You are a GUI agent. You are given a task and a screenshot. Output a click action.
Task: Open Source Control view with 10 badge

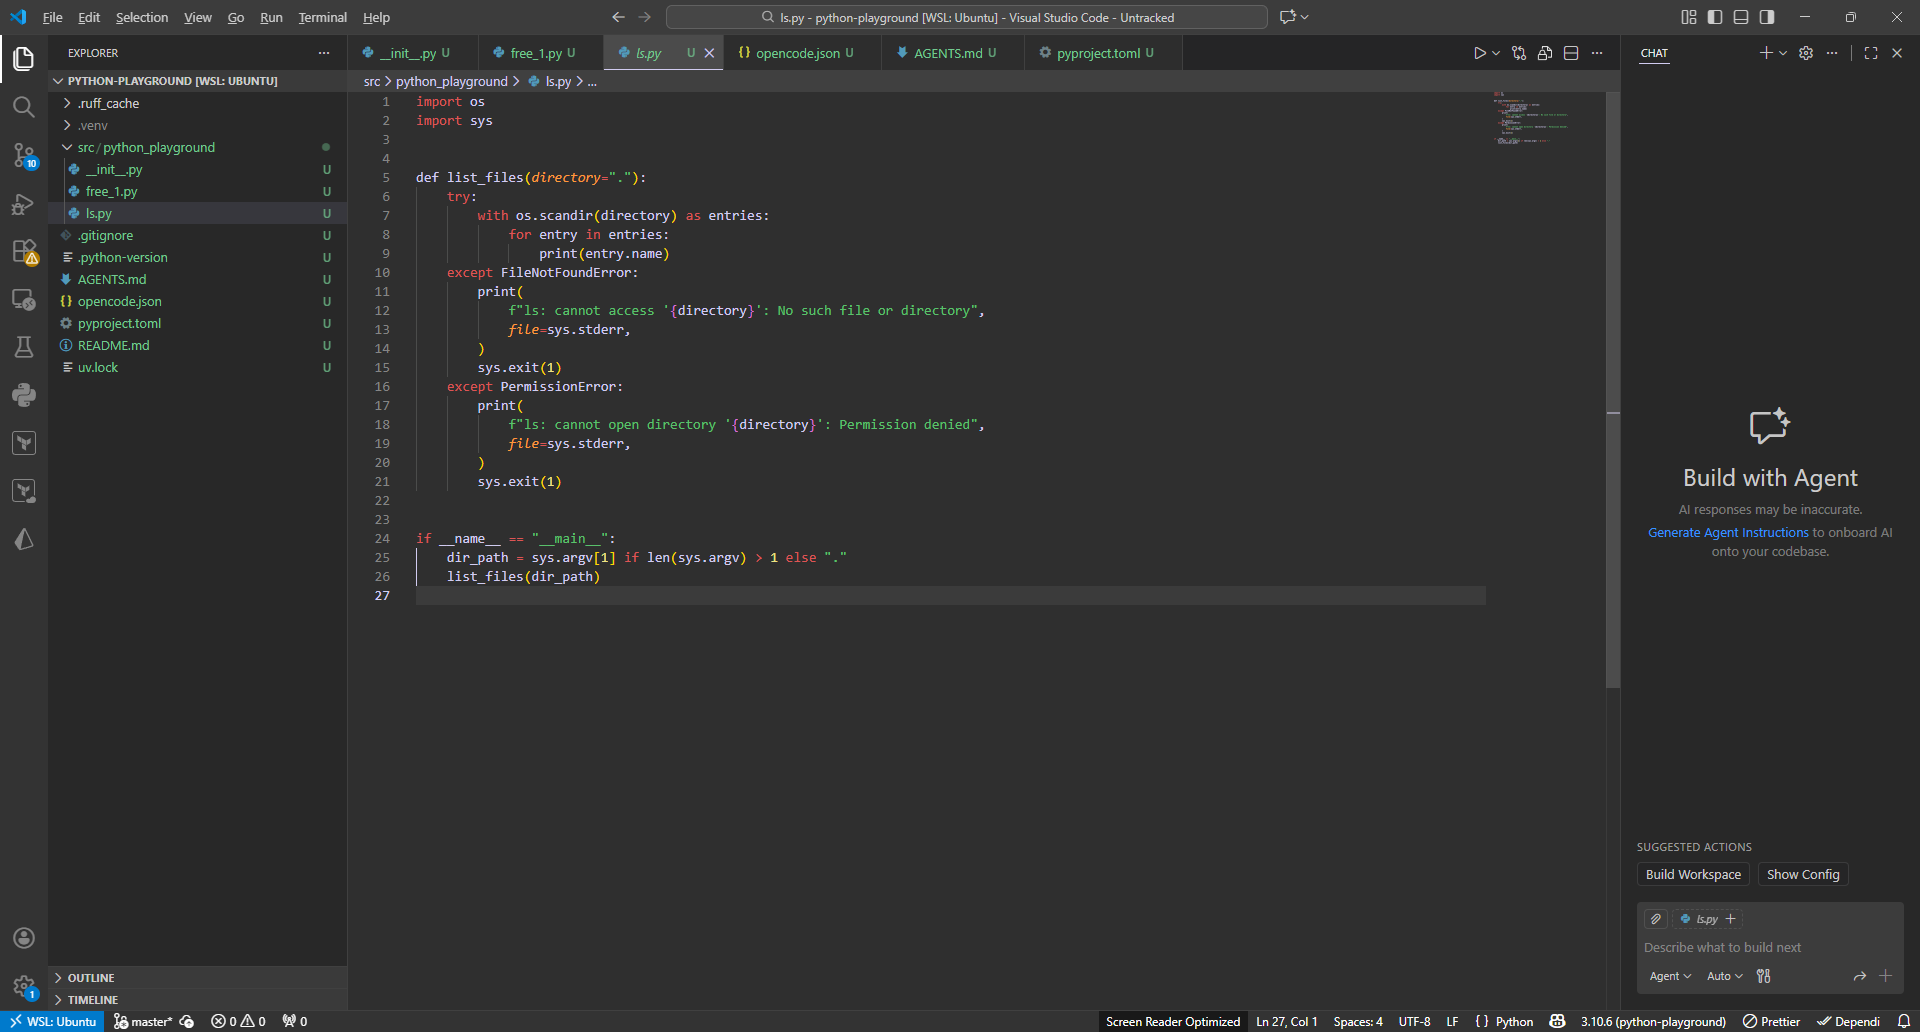coord(23,155)
